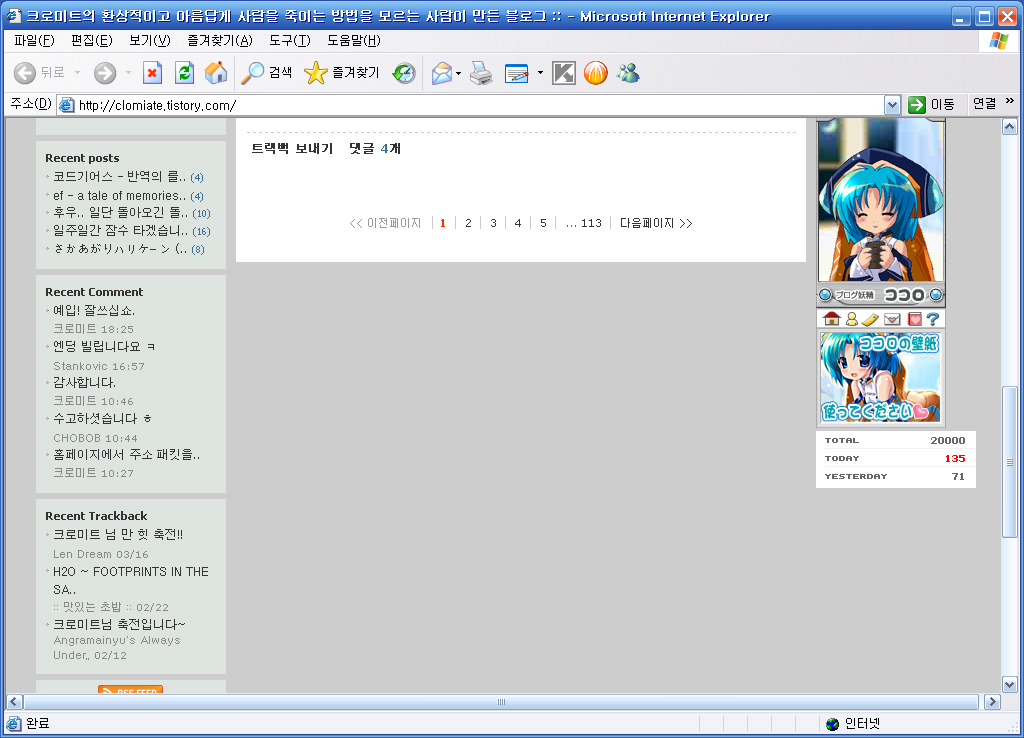Go to page 5 in pagination
1024x738 pixels.
point(543,223)
